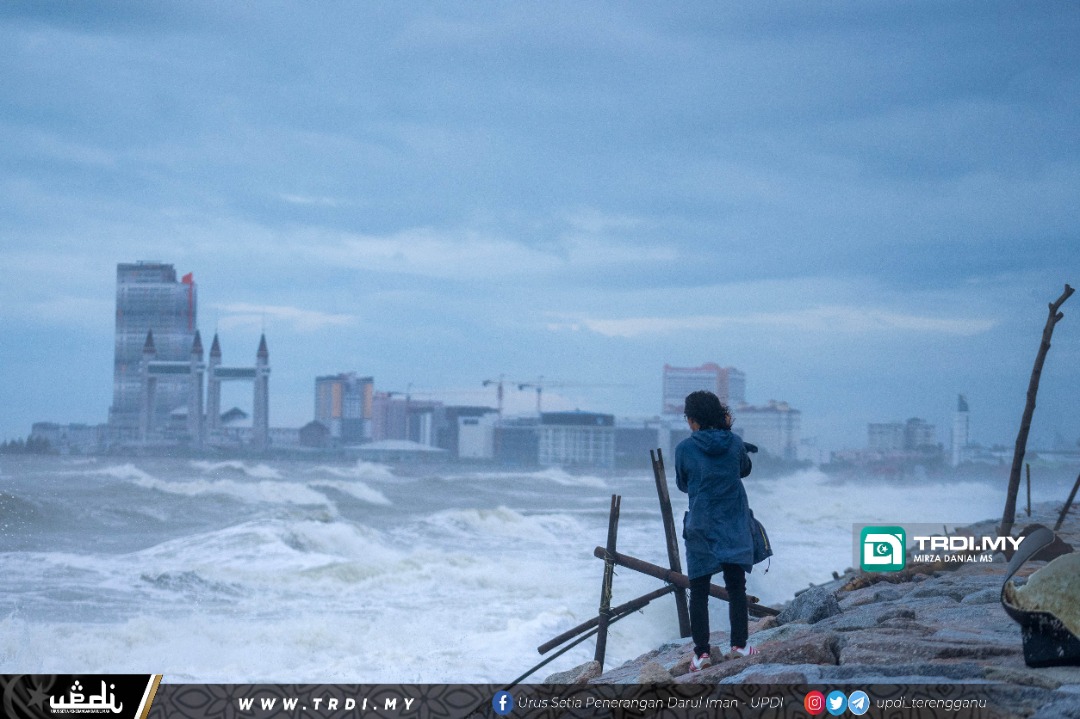Click the updi_terengganu social handle

[x=930, y=703]
